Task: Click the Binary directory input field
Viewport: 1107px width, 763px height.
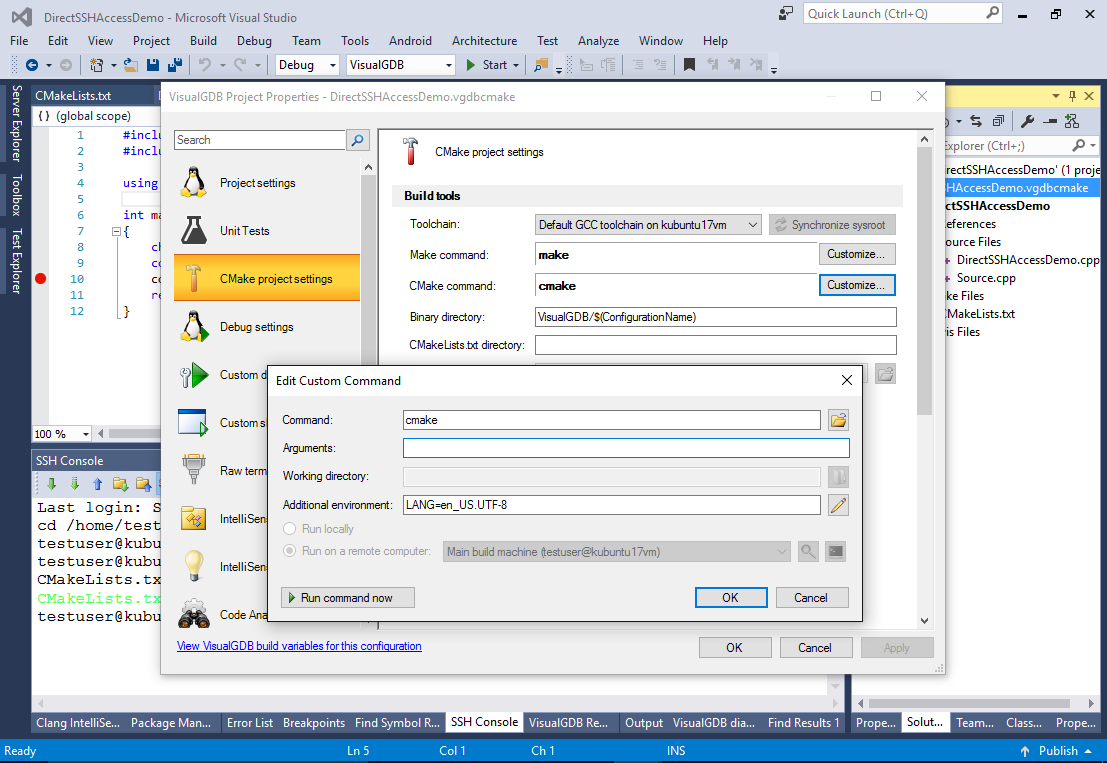Action: pos(716,317)
